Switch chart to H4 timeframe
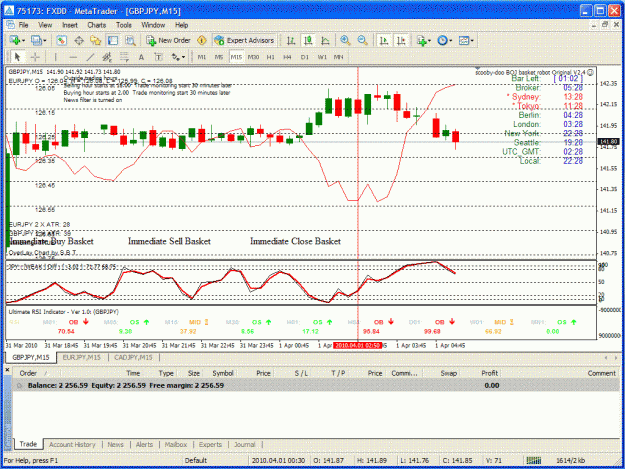 [x=287, y=57]
